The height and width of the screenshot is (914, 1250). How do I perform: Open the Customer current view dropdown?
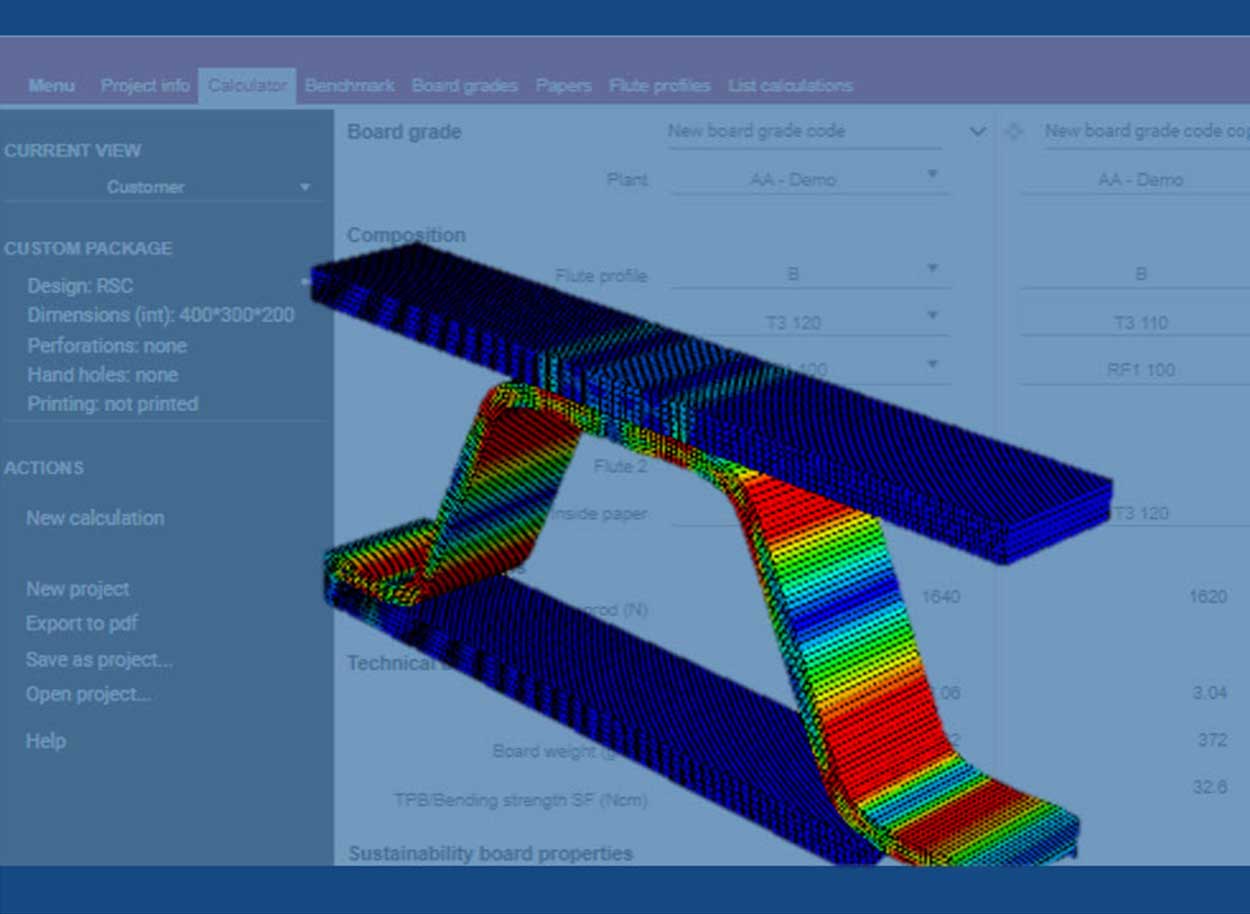163,187
